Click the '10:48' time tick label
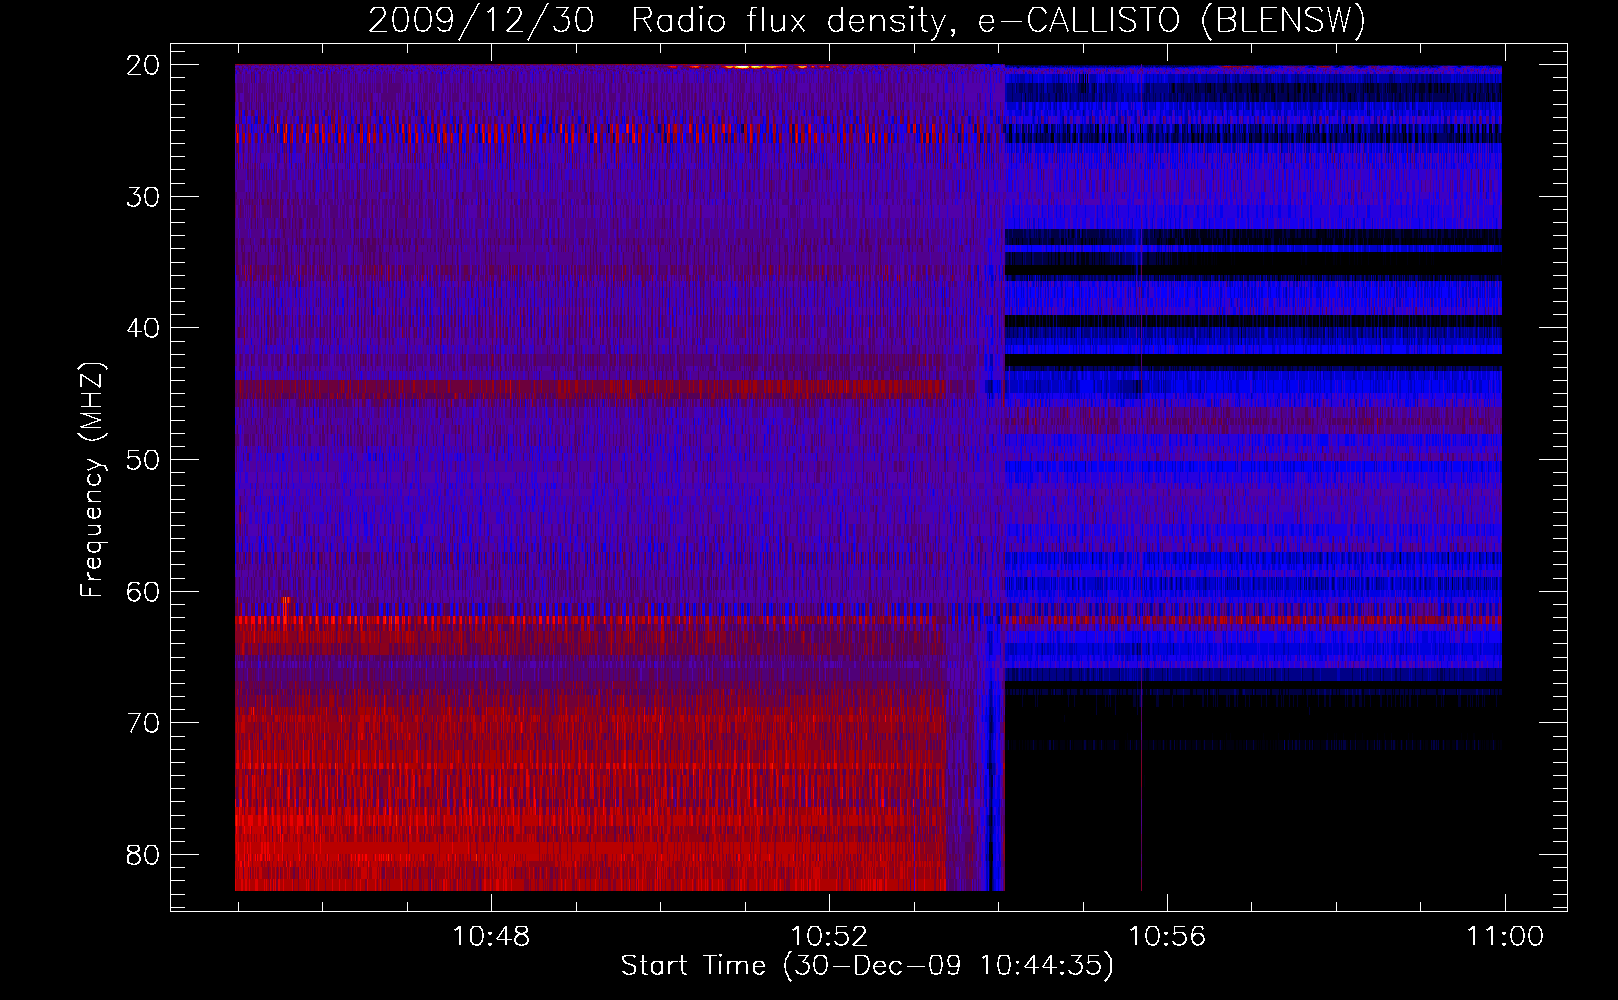This screenshot has width=1618, height=1000. click(491, 937)
